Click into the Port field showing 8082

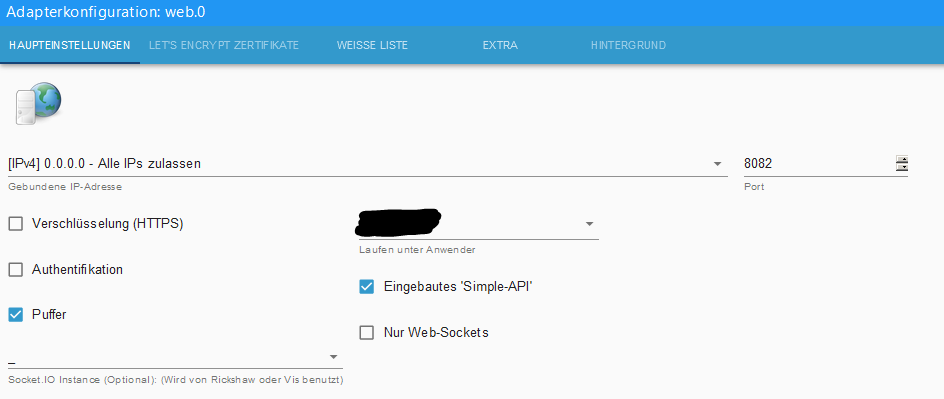pos(819,164)
